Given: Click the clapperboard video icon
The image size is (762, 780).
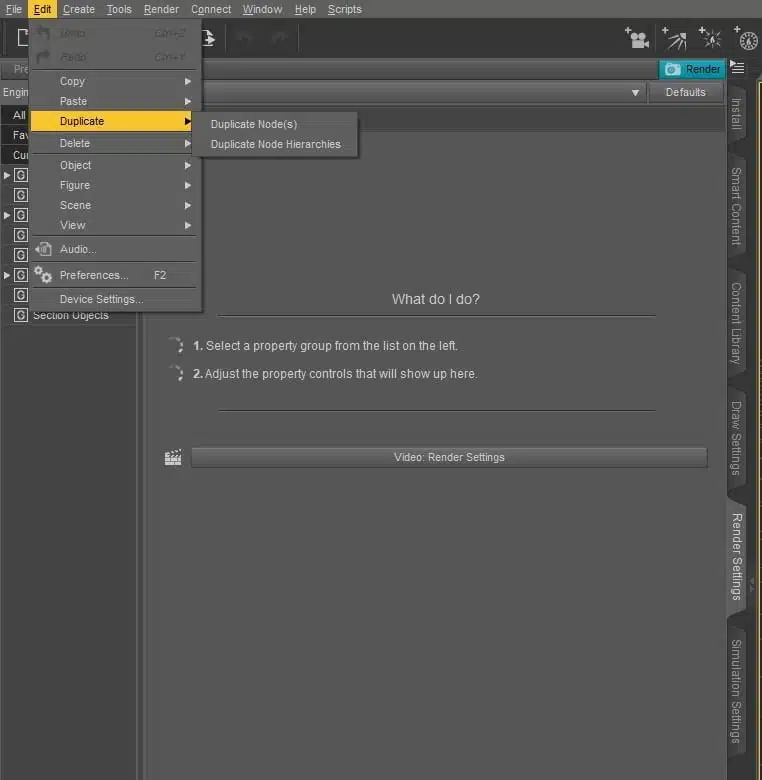Looking at the screenshot, I should [173, 457].
